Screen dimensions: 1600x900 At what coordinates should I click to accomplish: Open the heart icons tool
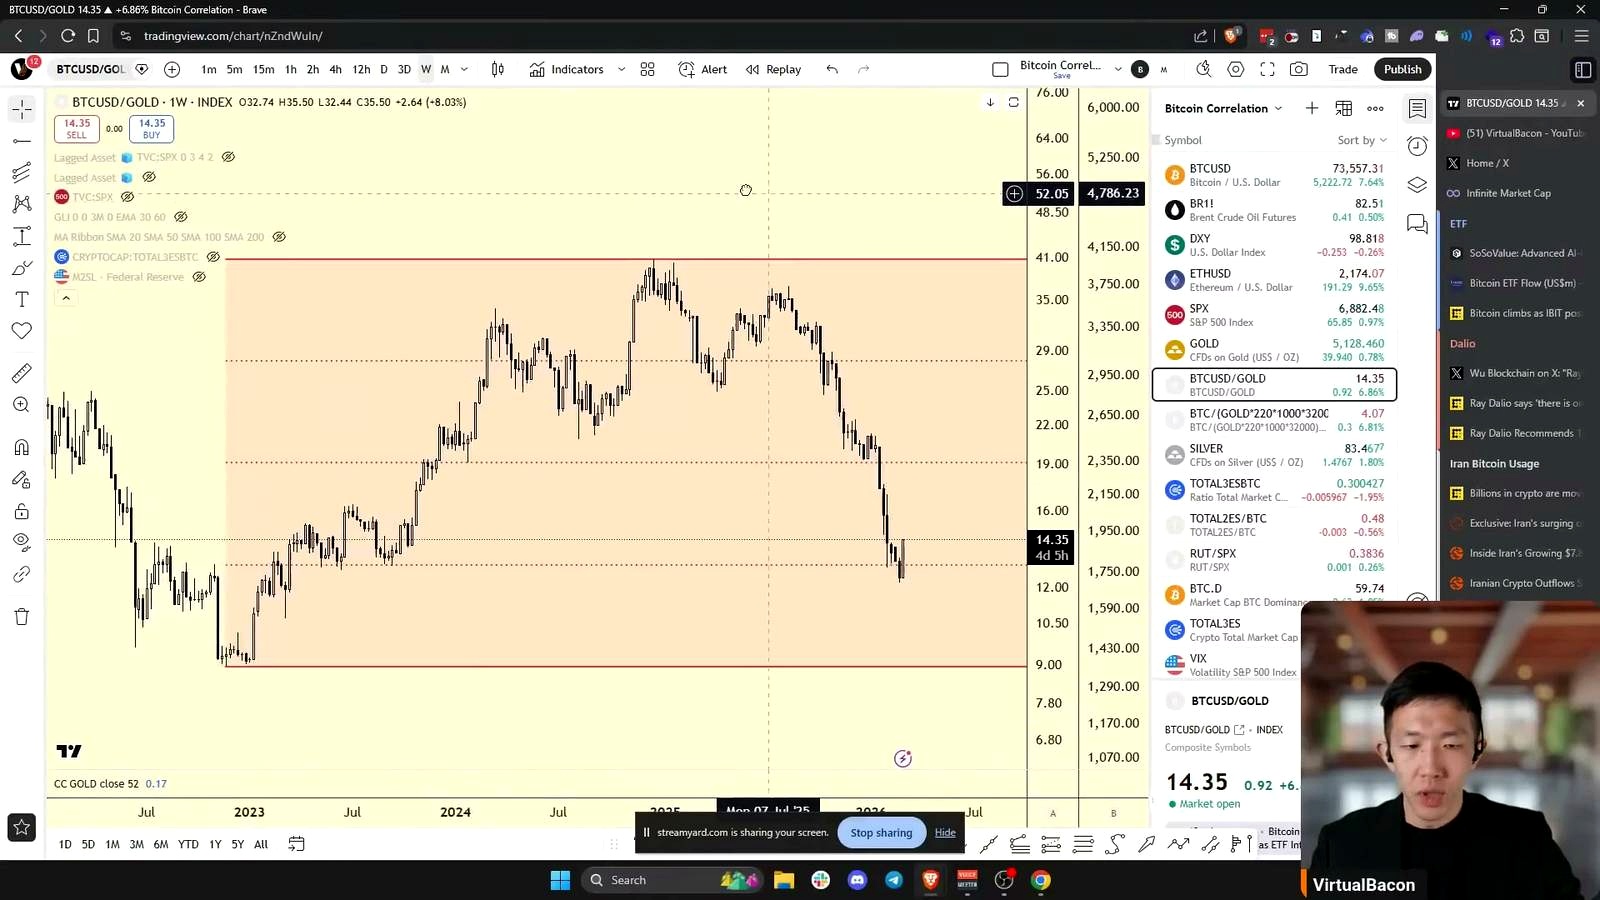22,331
